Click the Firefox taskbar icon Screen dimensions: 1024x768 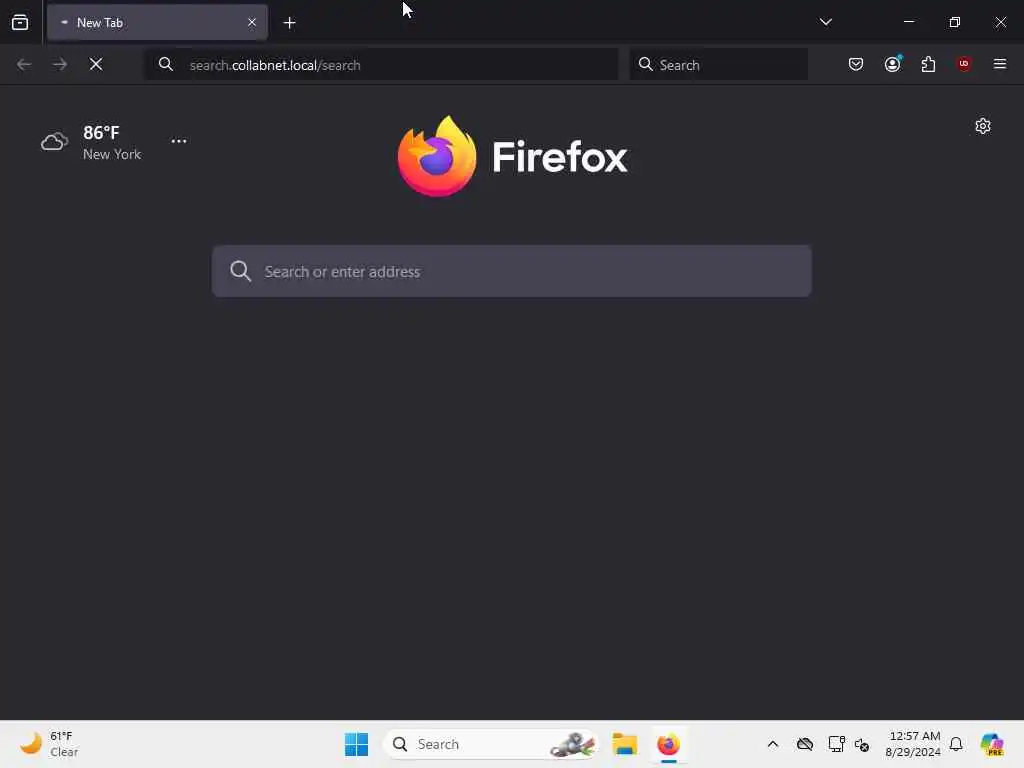click(669, 744)
